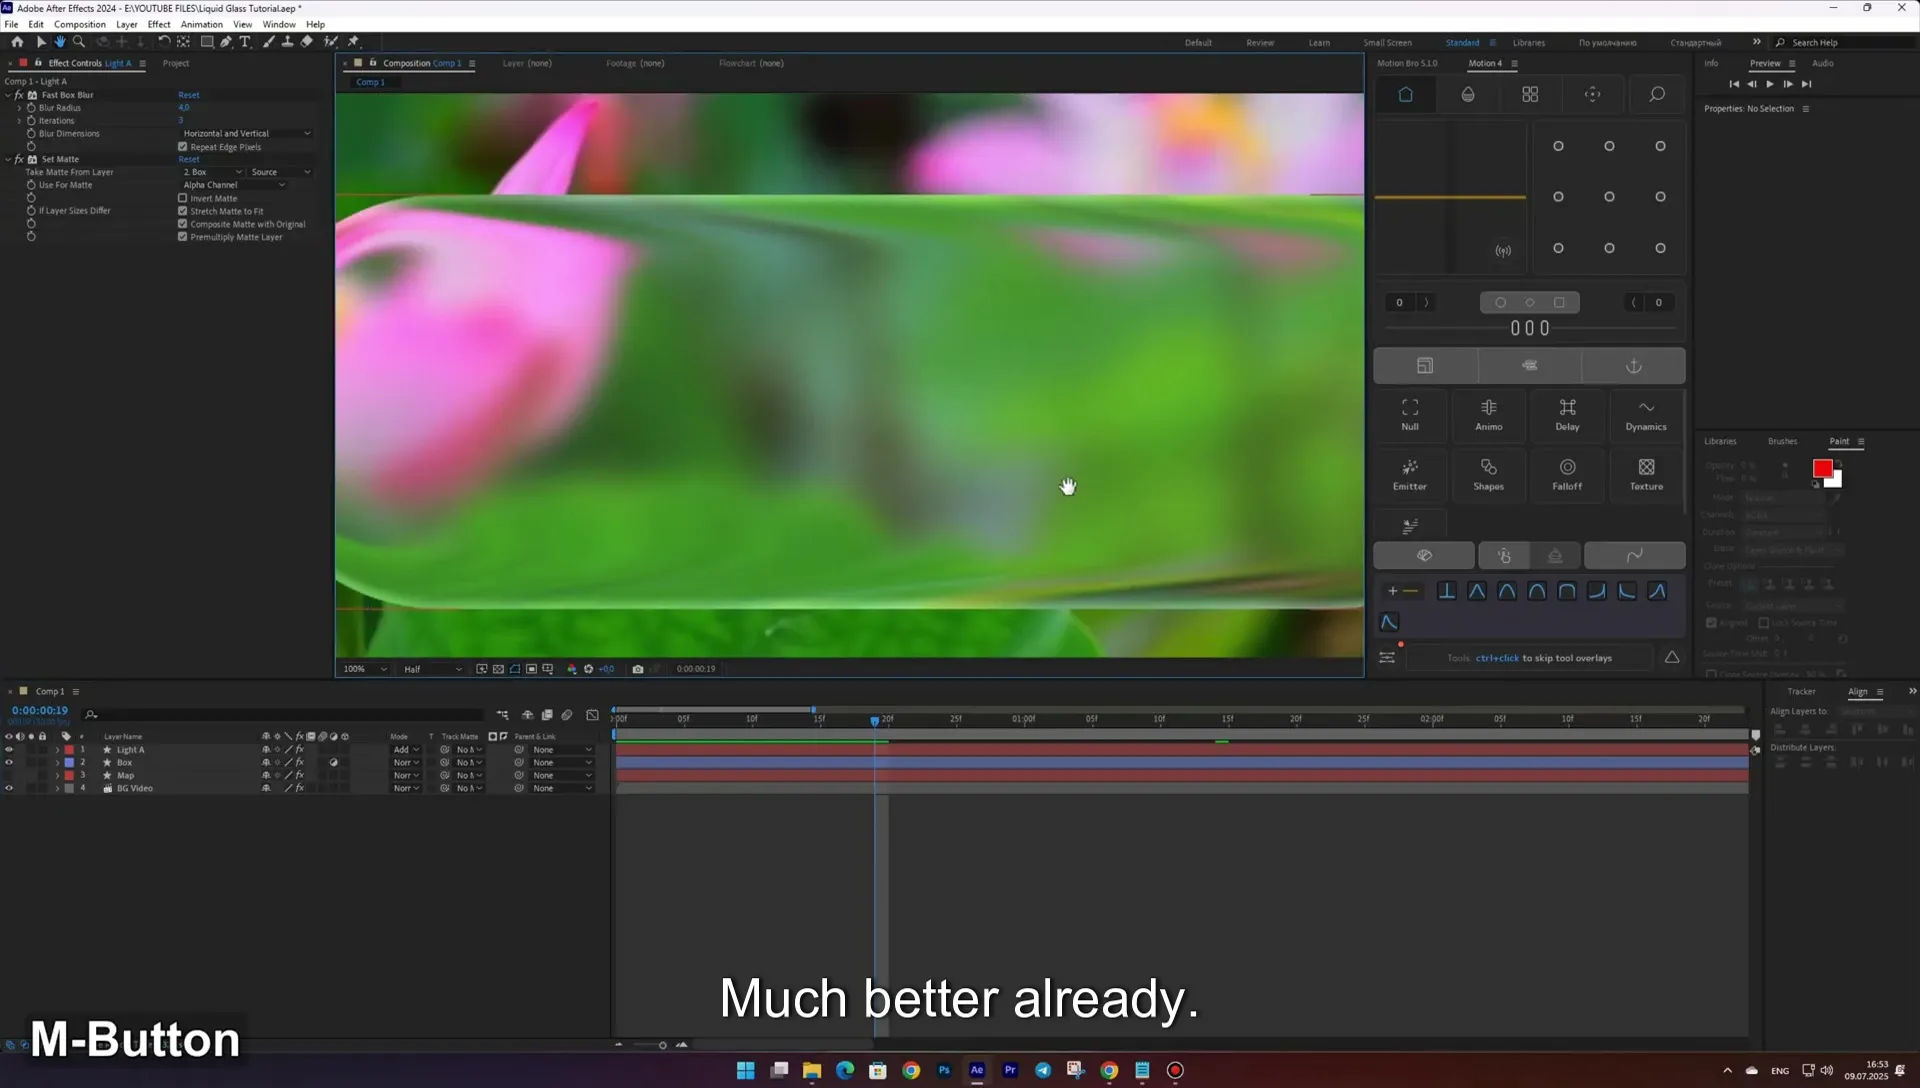
Task: Select the Learn workspace
Action: coord(1319,43)
